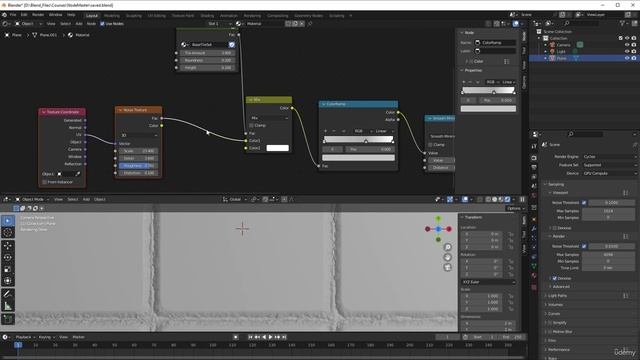Toggle Clamp checkbox in Smooth Min node
640x360 pixels.
[x=430, y=144]
